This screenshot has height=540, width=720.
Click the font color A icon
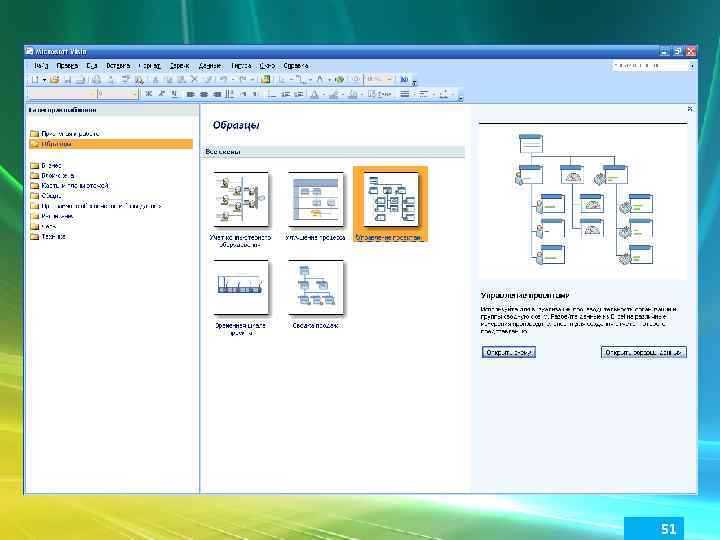pos(314,94)
